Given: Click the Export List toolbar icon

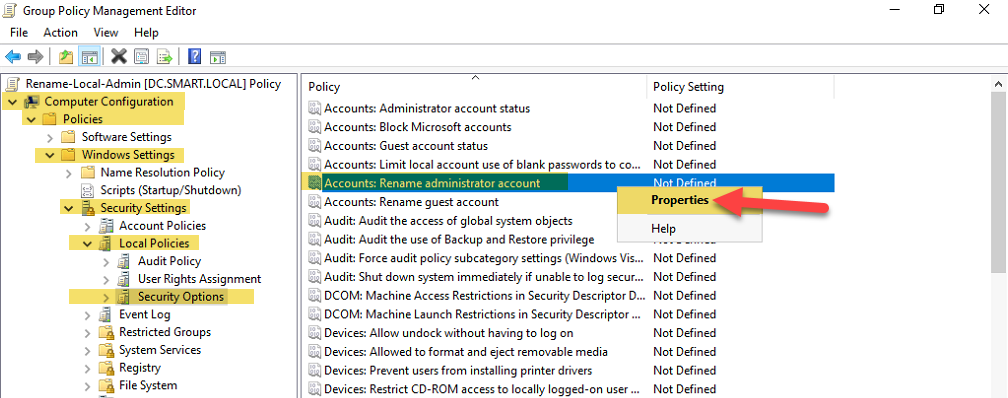Looking at the screenshot, I should pos(165,57).
